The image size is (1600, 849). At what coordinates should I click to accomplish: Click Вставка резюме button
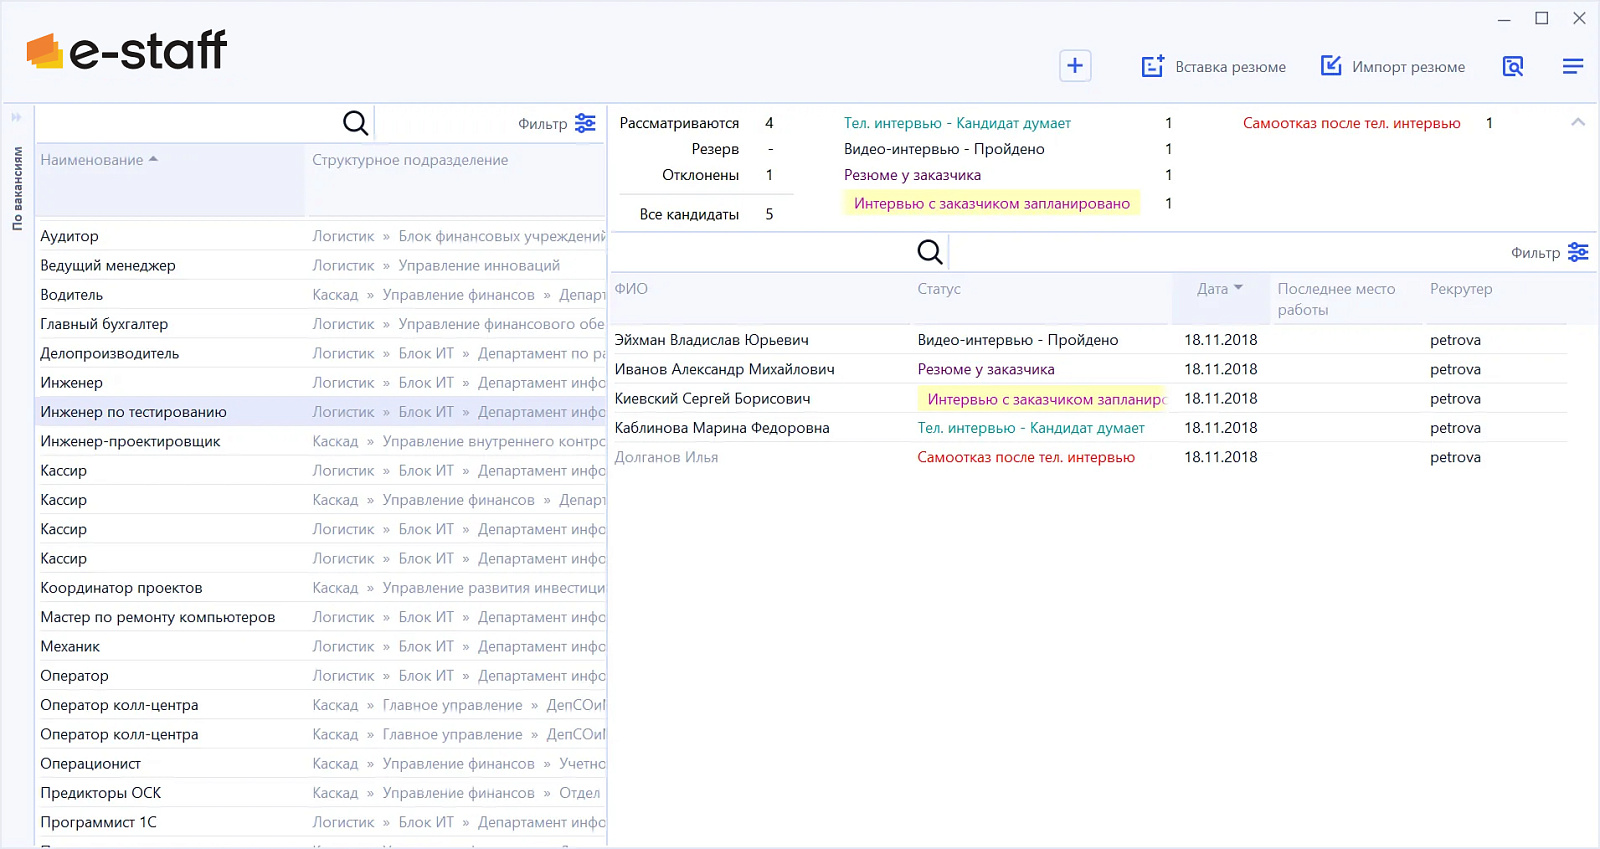1213,67
